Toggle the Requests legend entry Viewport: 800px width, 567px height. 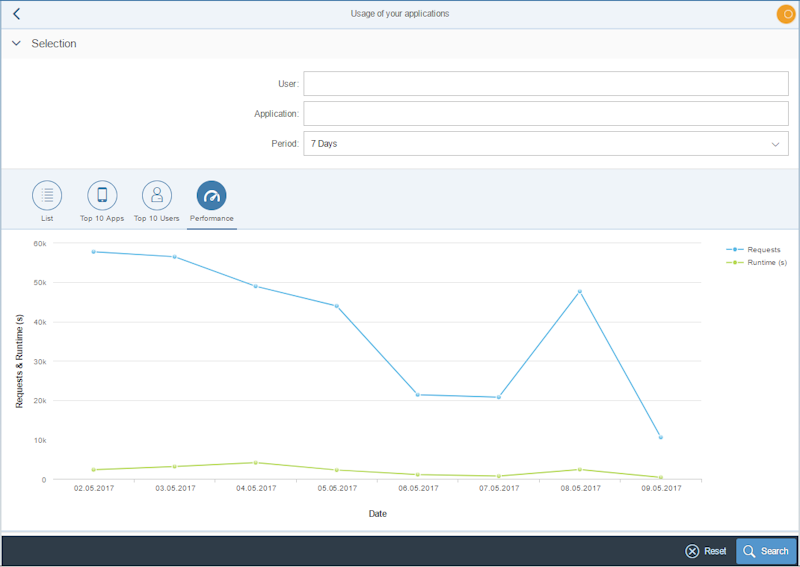coord(753,250)
